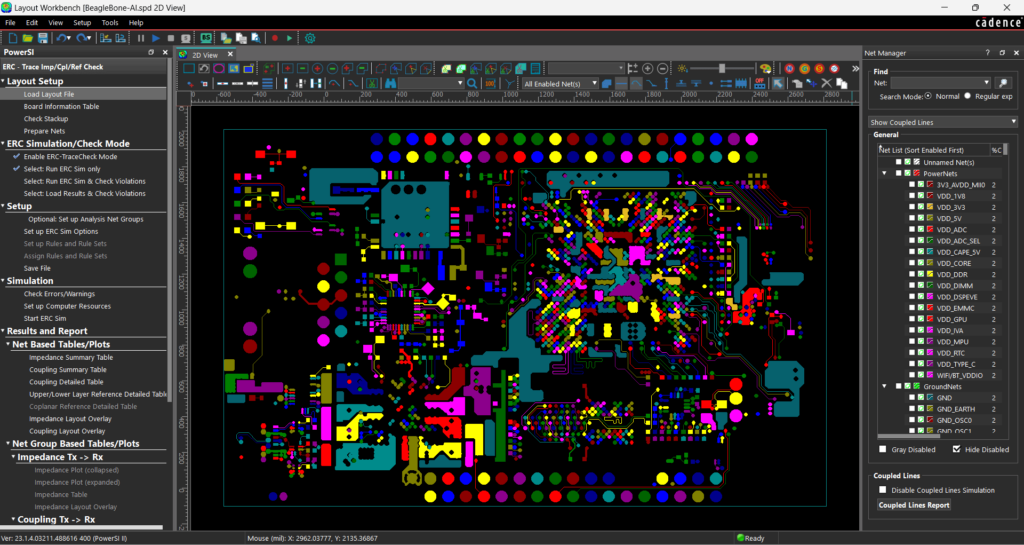The image size is (1024, 545).
Task: Click Start ERC Sim
Action: (x=45, y=319)
